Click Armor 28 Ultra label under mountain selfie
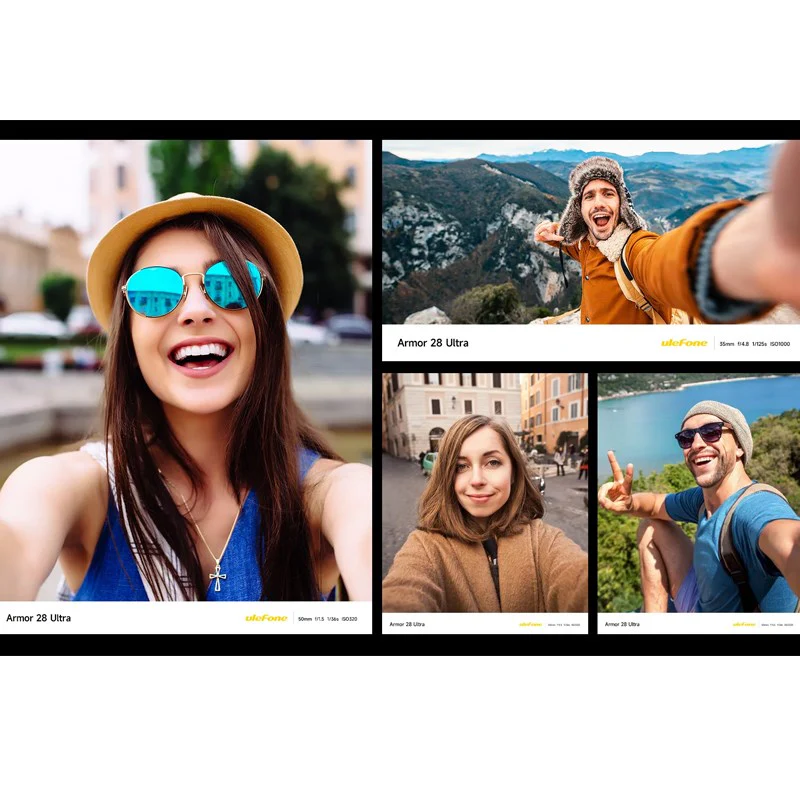Image resolution: width=800 pixels, height=800 pixels. click(x=433, y=343)
